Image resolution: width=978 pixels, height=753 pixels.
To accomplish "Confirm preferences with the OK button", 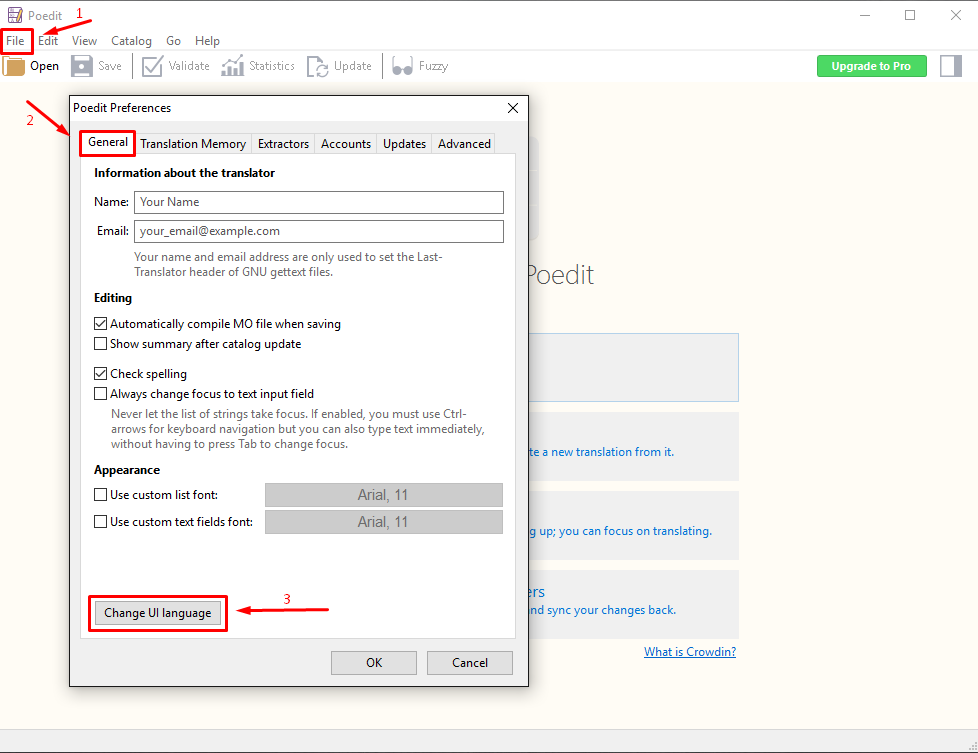I will pos(374,663).
